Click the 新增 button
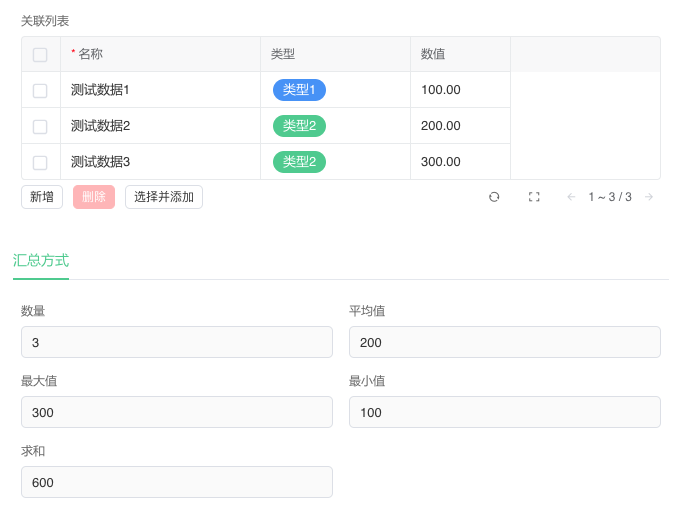 (x=42, y=197)
